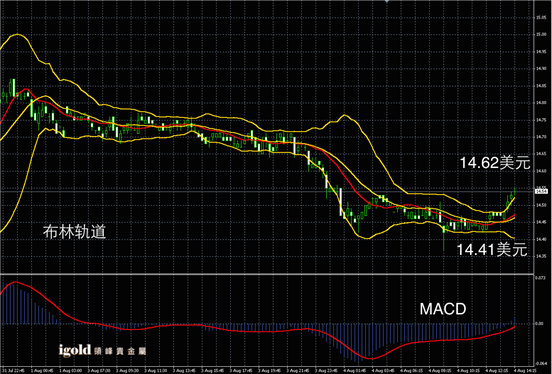Click the 14.40 price axis label
The width and height of the screenshot is (552, 374).
click(541, 239)
